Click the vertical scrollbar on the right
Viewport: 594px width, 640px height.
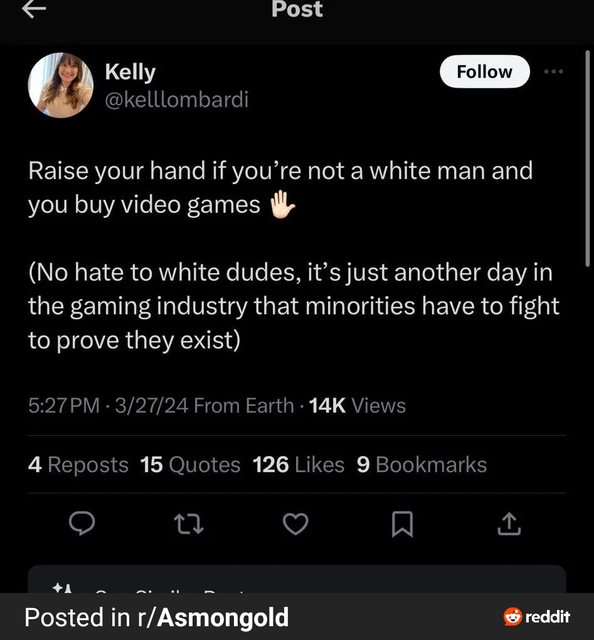point(587,158)
